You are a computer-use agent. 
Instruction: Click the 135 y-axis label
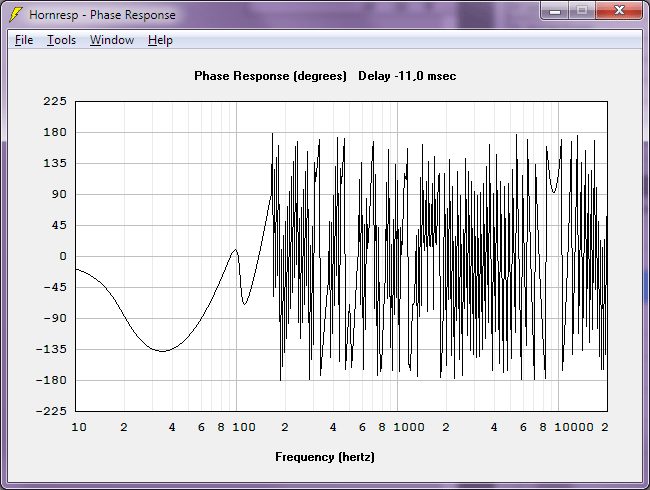click(x=55, y=163)
